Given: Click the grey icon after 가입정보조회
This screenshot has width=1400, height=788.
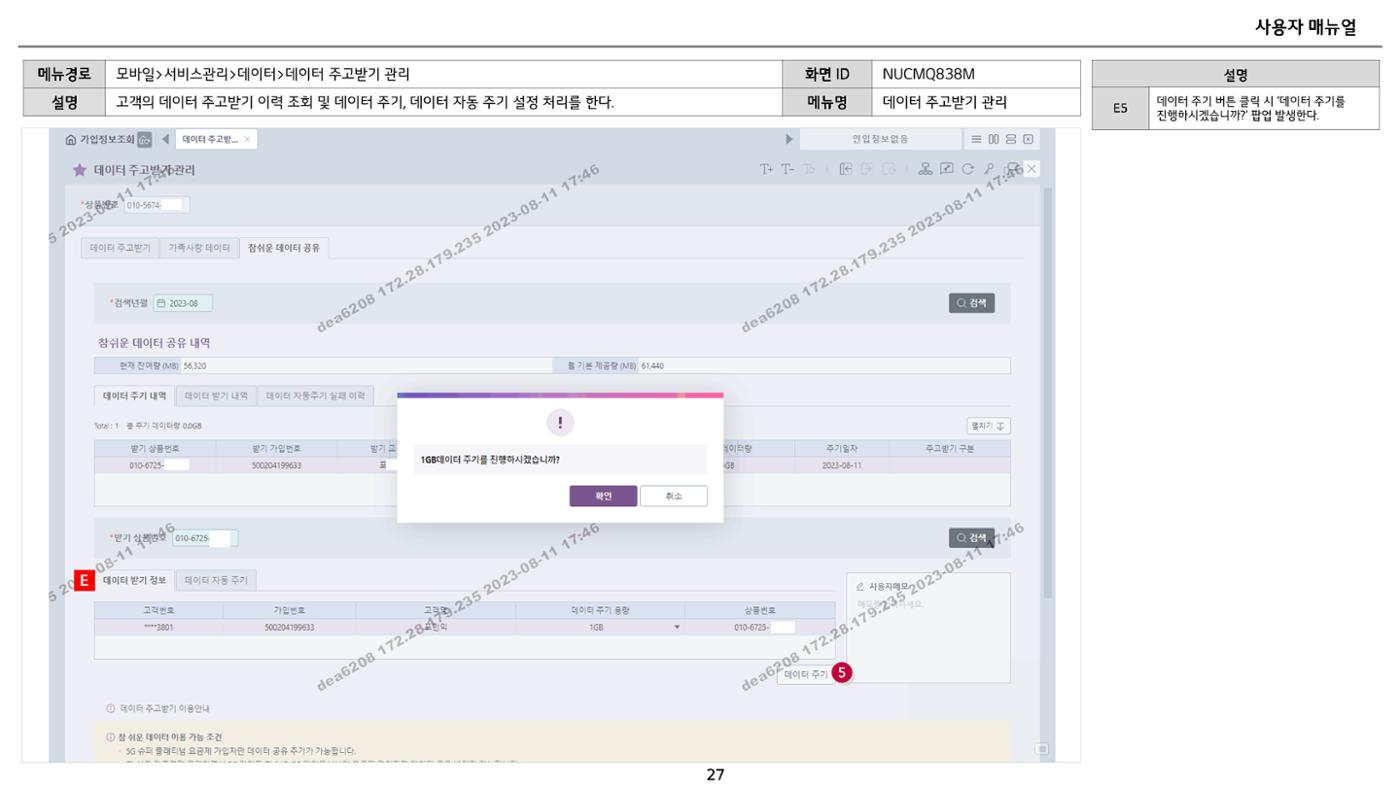Looking at the screenshot, I should [x=144, y=139].
